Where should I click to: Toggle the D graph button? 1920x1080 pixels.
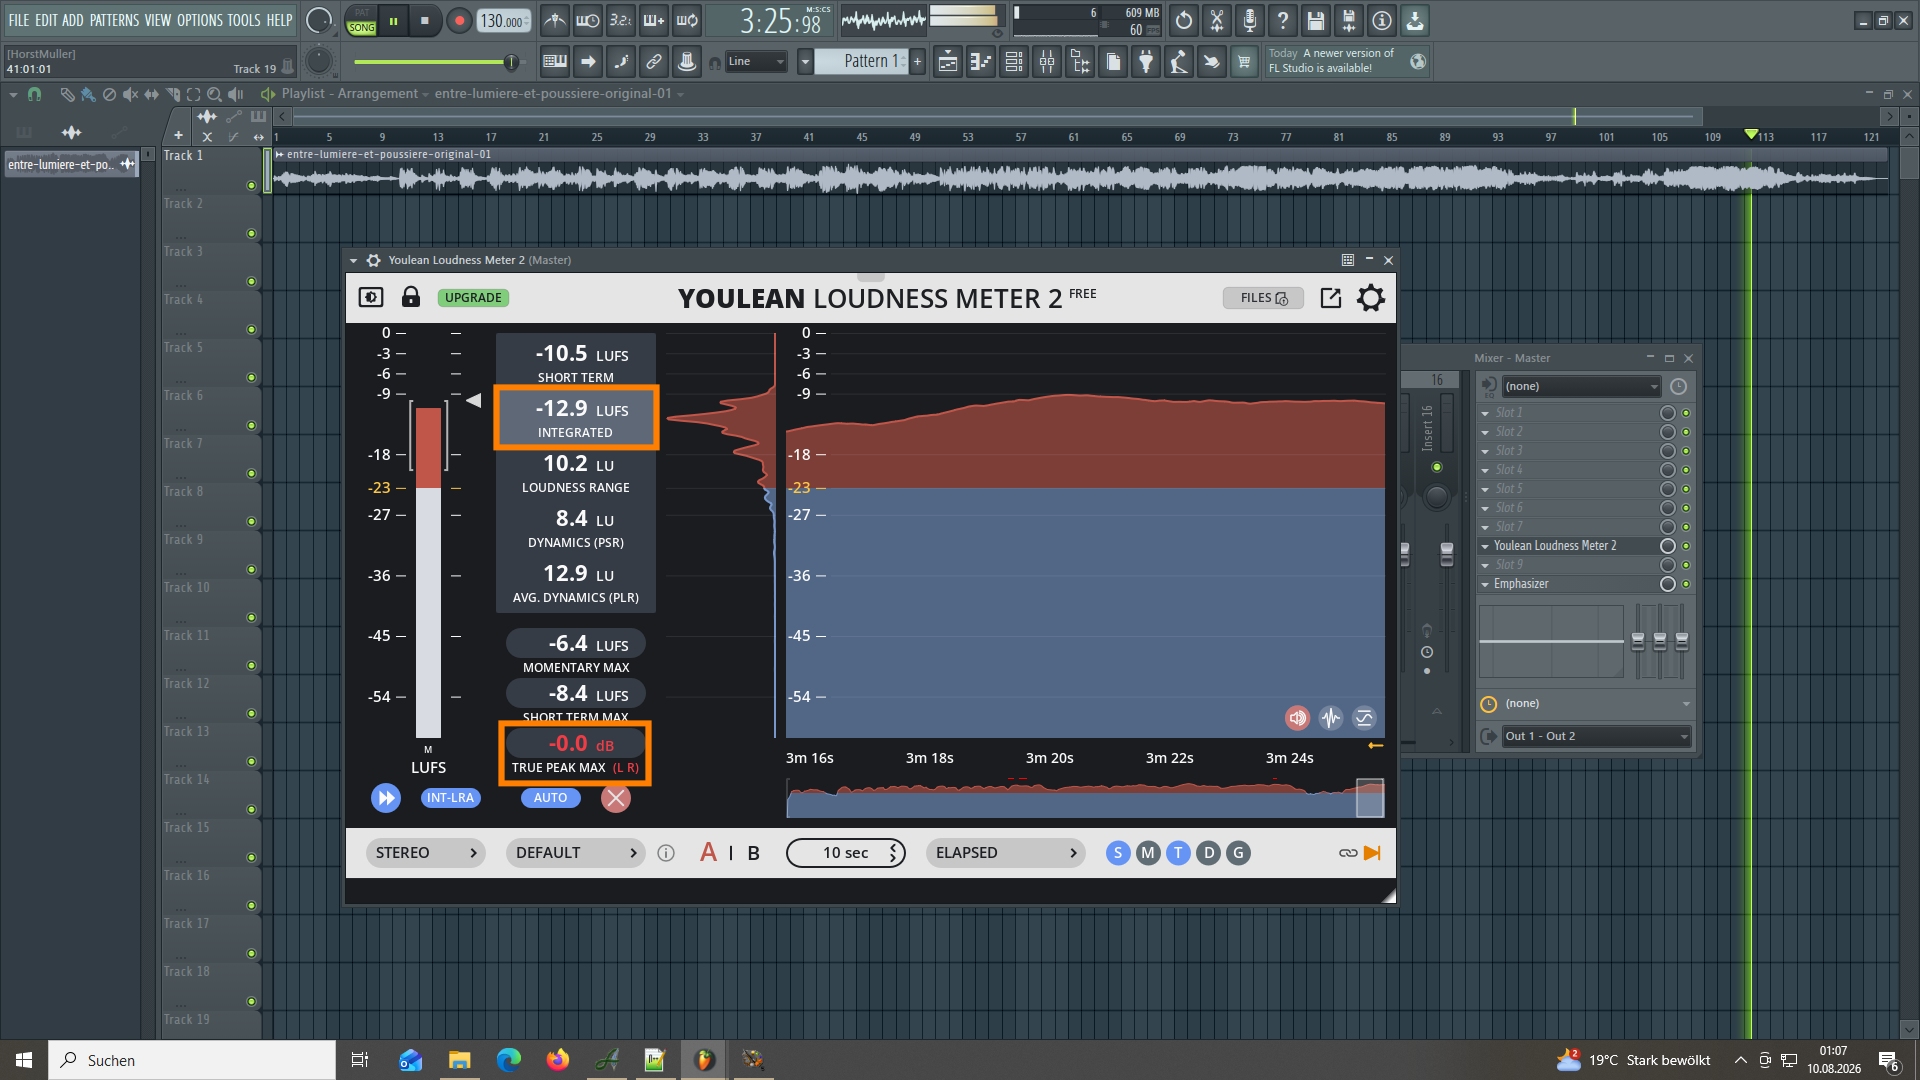coord(1208,853)
